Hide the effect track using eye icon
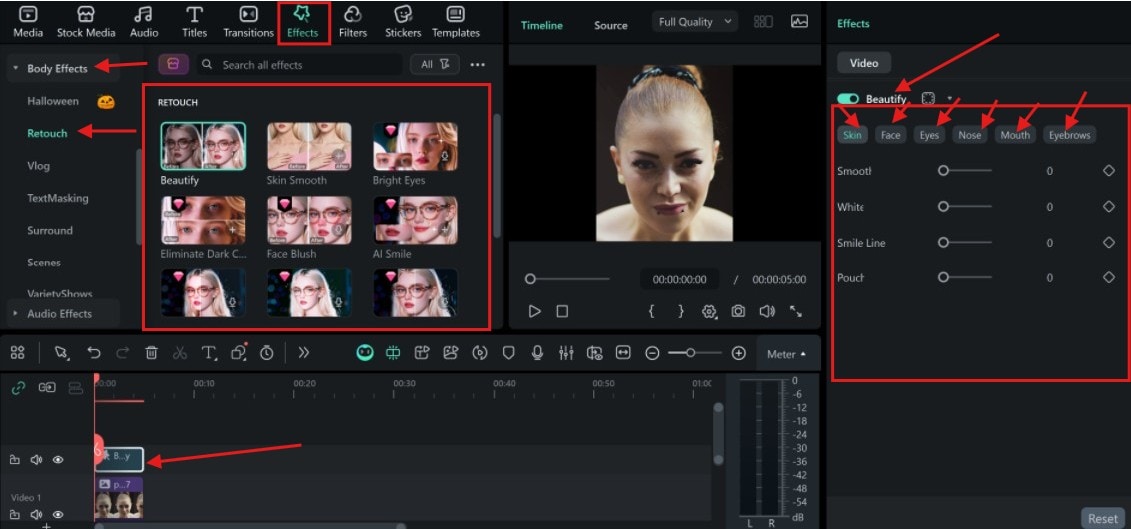Screen dimensions: 1131x529 pyautogui.click(x=58, y=460)
